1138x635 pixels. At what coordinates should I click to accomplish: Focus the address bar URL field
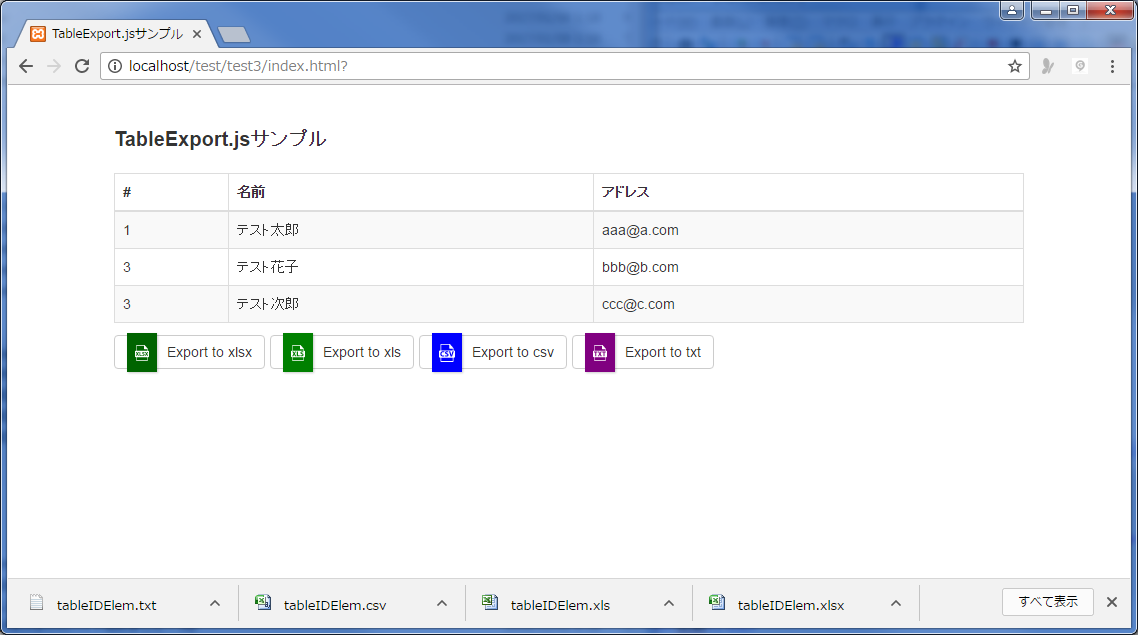click(565, 66)
